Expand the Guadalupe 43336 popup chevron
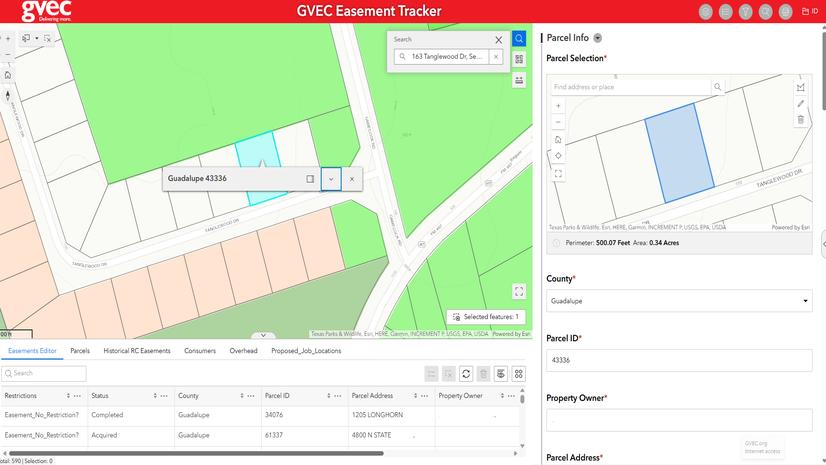Image resolution: width=826 pixels, height=465 pixels. [x=331, y=179]
